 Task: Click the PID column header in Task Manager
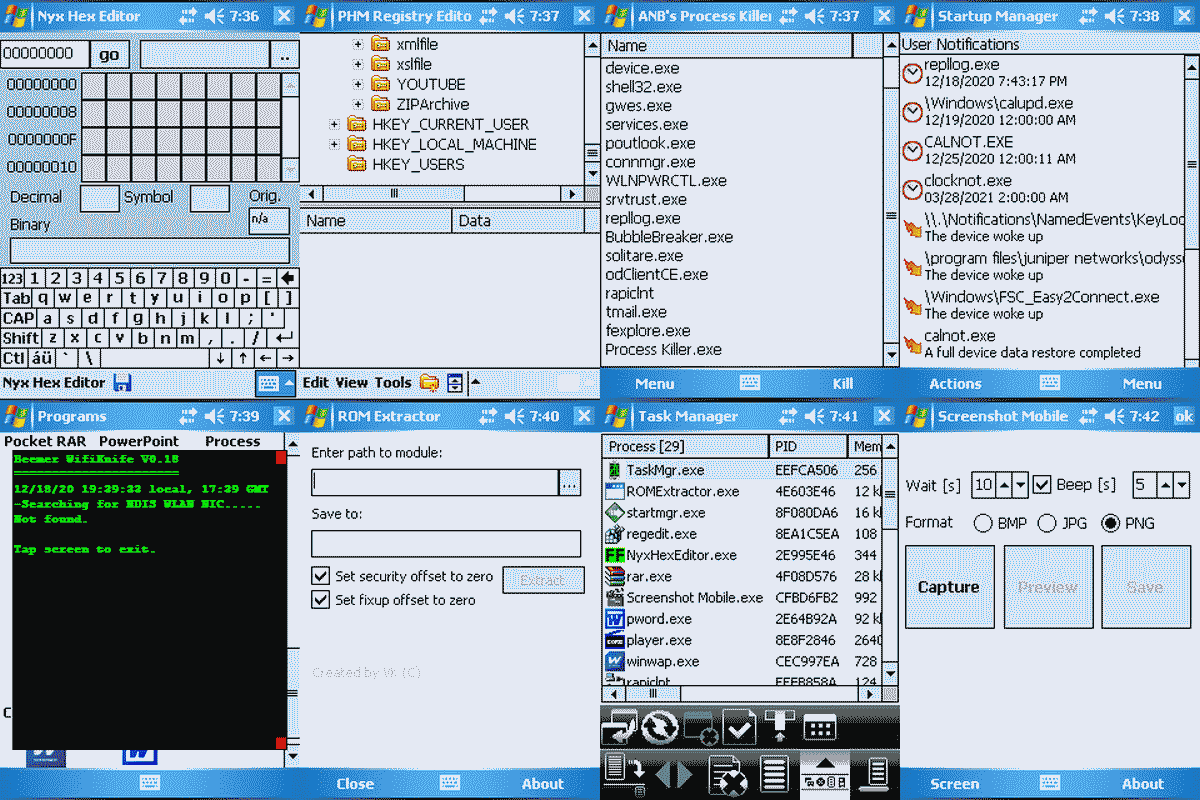point(808,446)
